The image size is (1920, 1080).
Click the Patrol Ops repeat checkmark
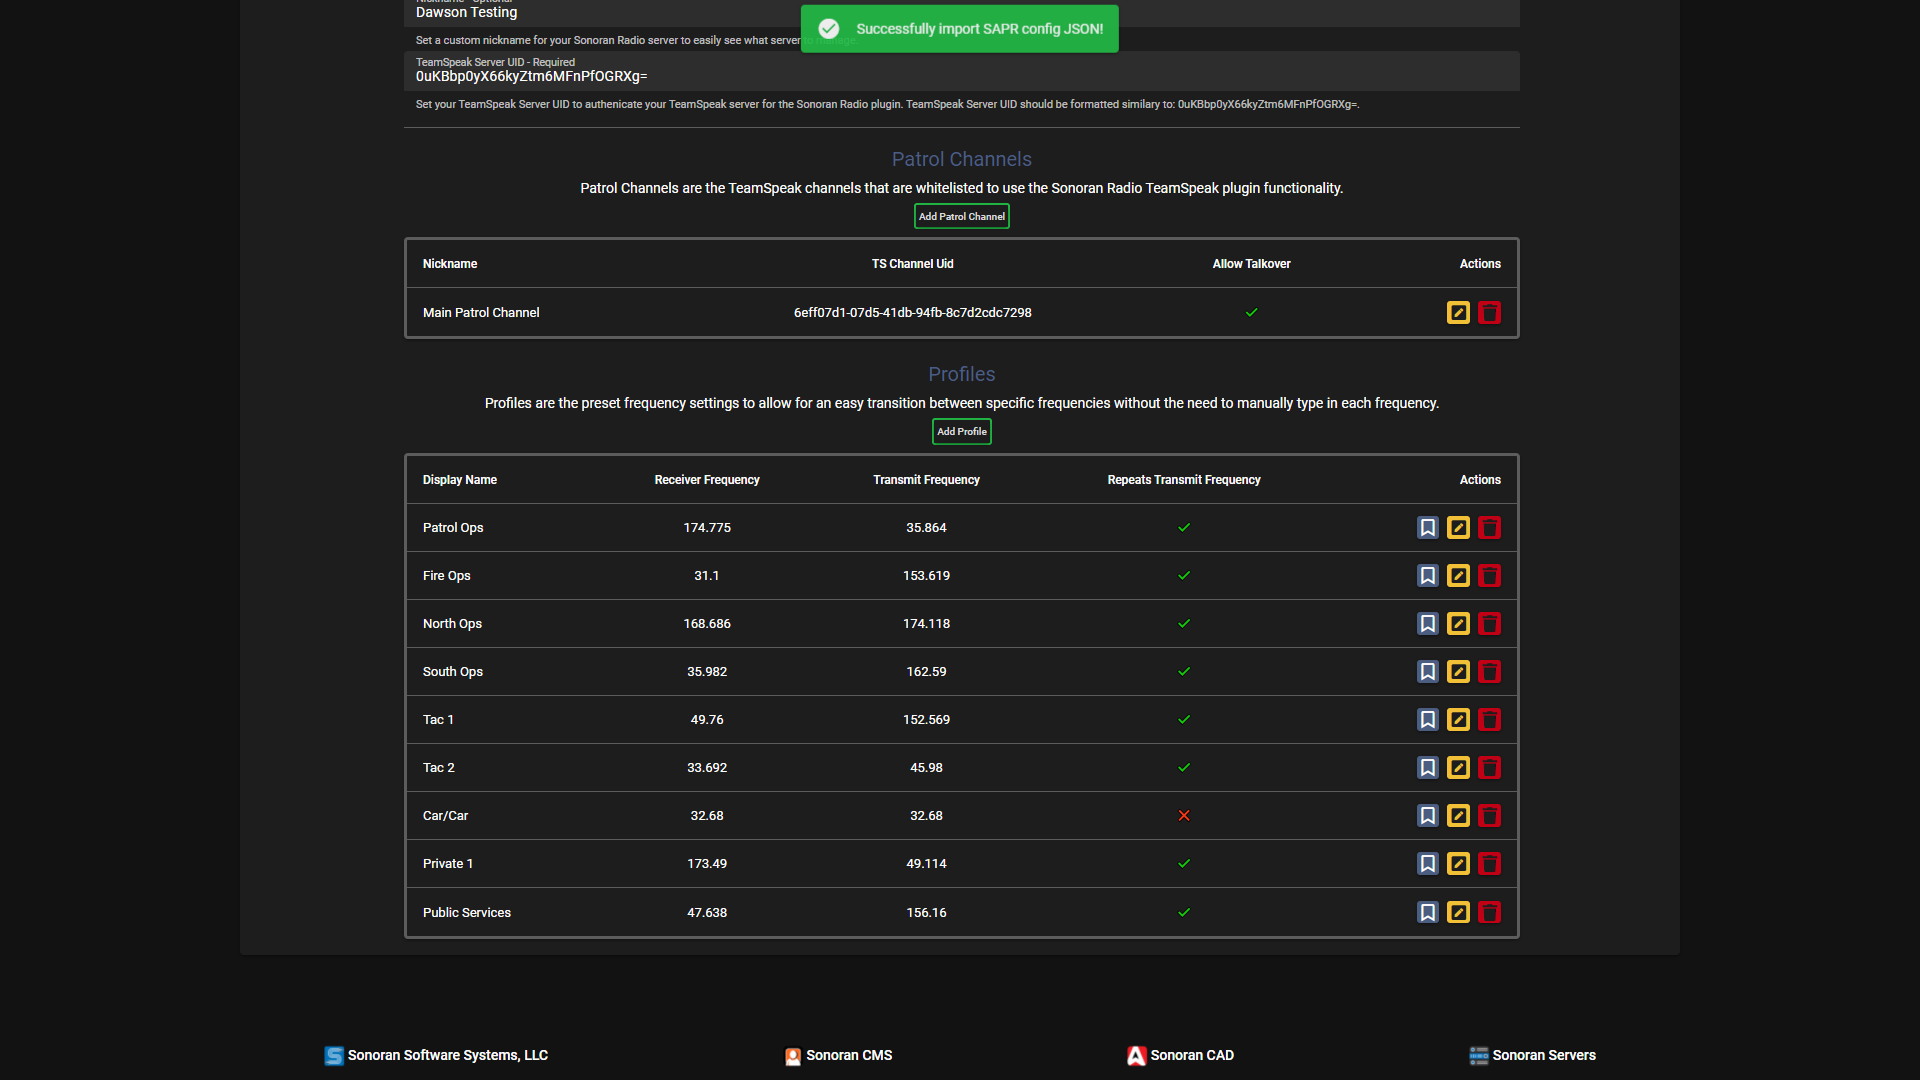point(1184,528)
